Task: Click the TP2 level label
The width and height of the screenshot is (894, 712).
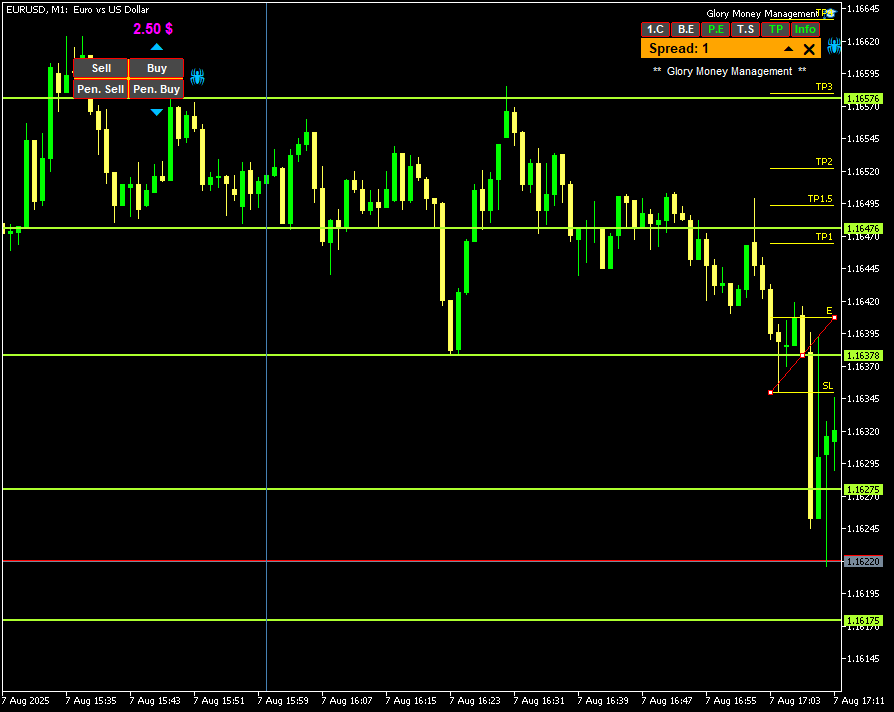Action: 824,162
